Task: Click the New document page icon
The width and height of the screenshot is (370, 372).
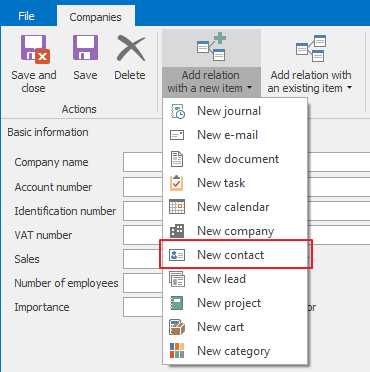Action: 177,159
